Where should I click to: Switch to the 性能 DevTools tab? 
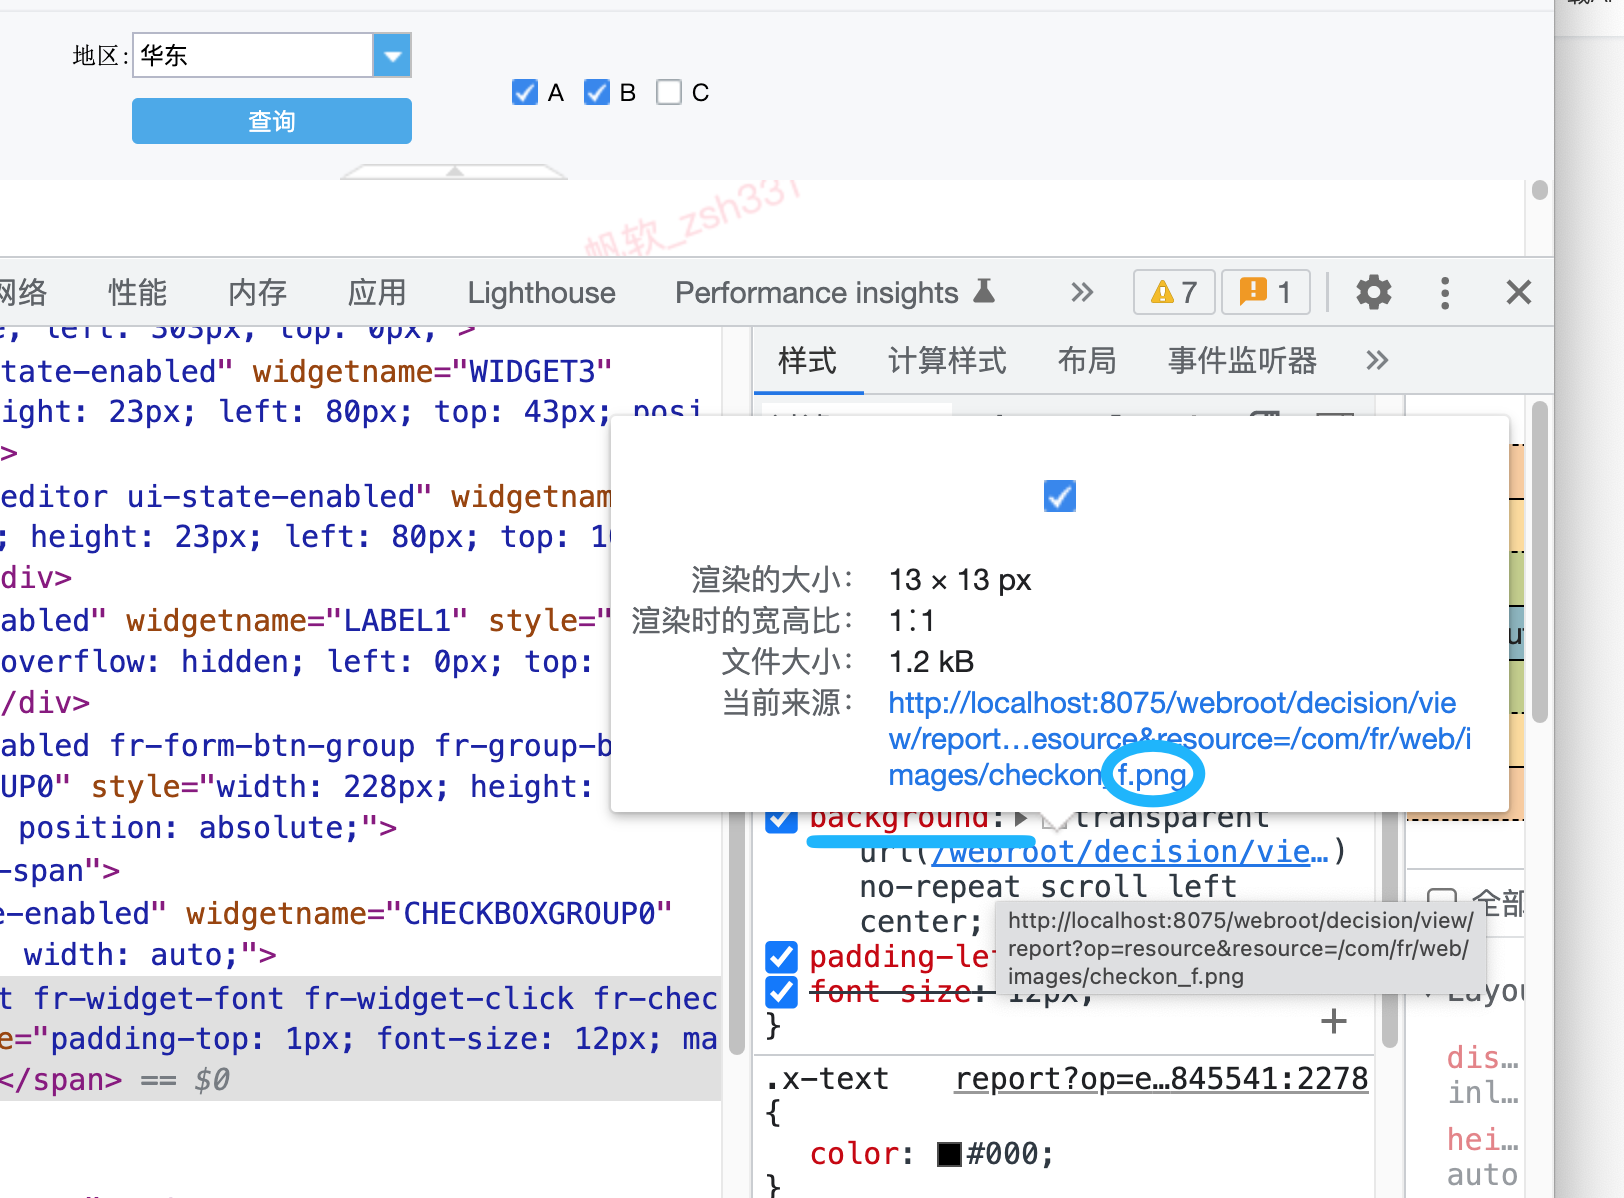pos(137,292)
